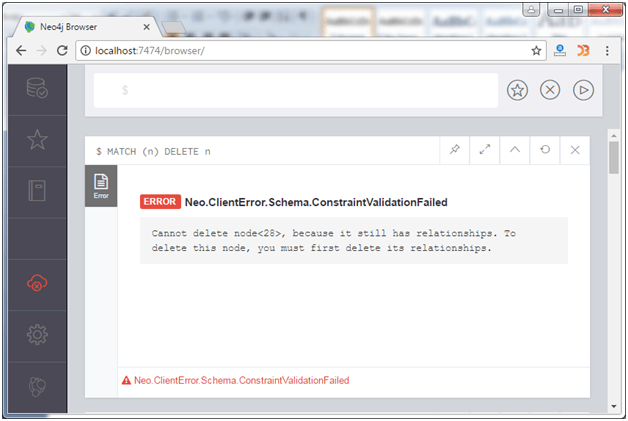Open the Documents book icon in sidebar
The image size is (628, 421).
coord(37,191)
